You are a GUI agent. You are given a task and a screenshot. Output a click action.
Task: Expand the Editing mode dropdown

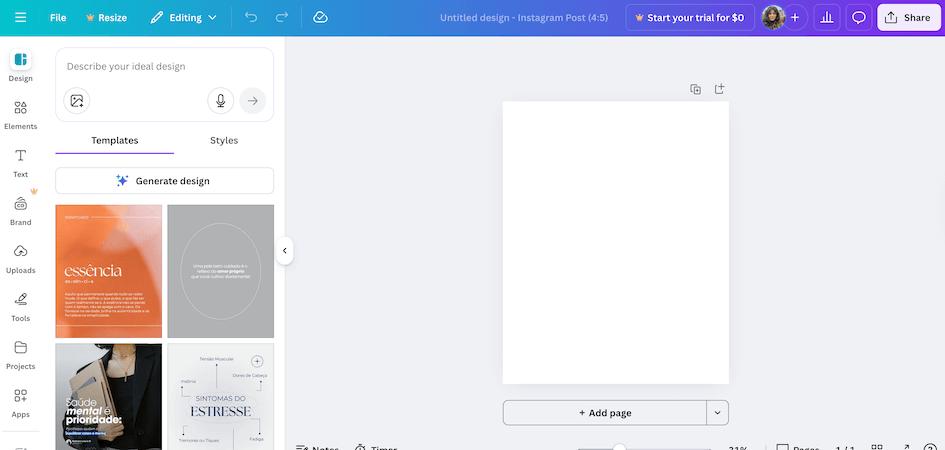(x=183, y=17)
